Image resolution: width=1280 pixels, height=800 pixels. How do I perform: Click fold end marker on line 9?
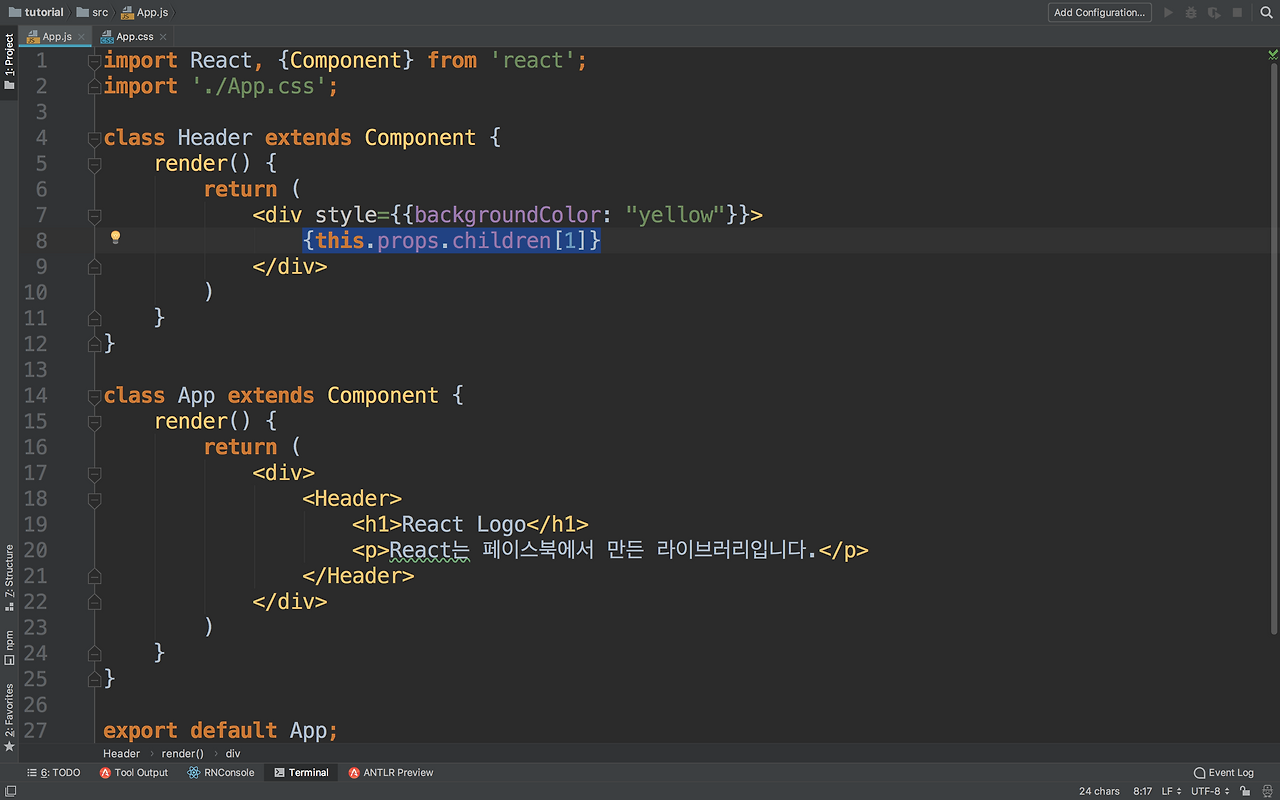point(94,267)
